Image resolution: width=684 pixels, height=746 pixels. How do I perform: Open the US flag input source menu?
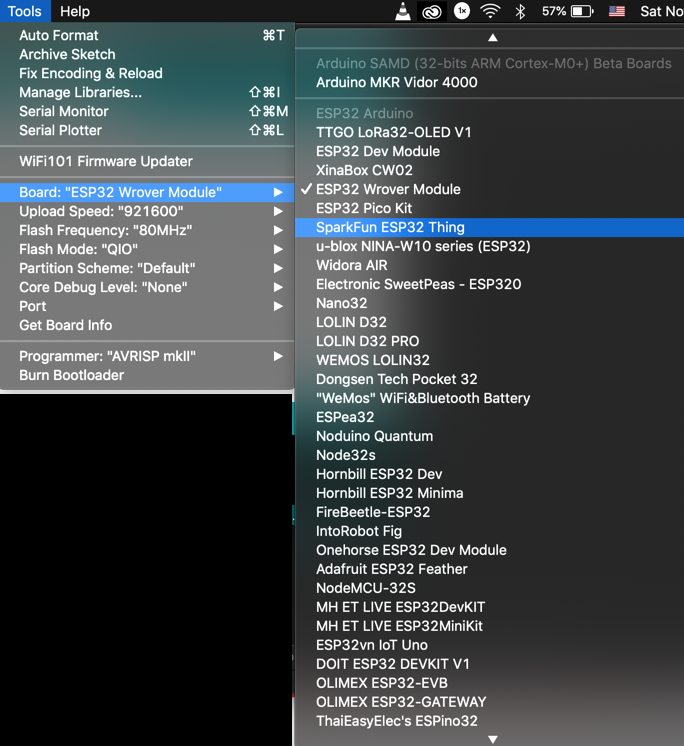pos(616,11)
